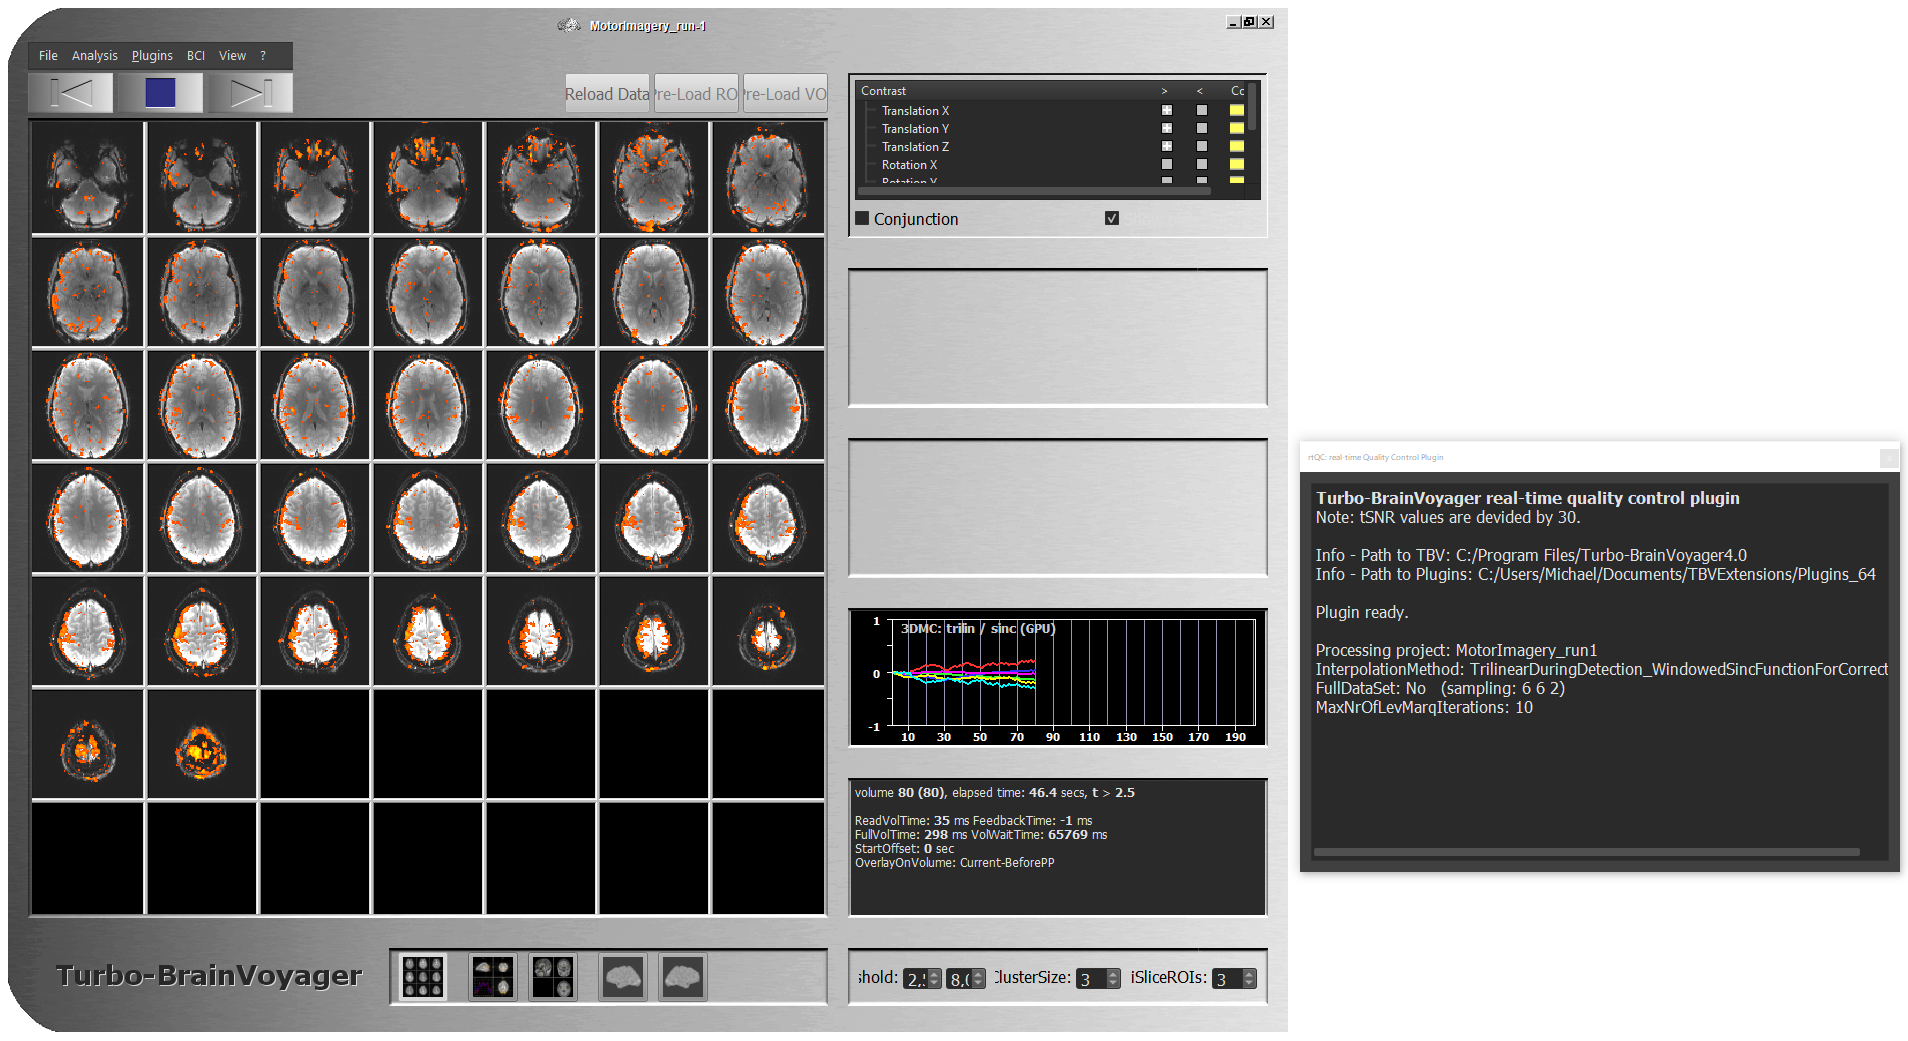Click the Turbo-BrainVoyager quality control plugin heading
Viewport: 1908px width, 1041px height.
coord(1527,498)
